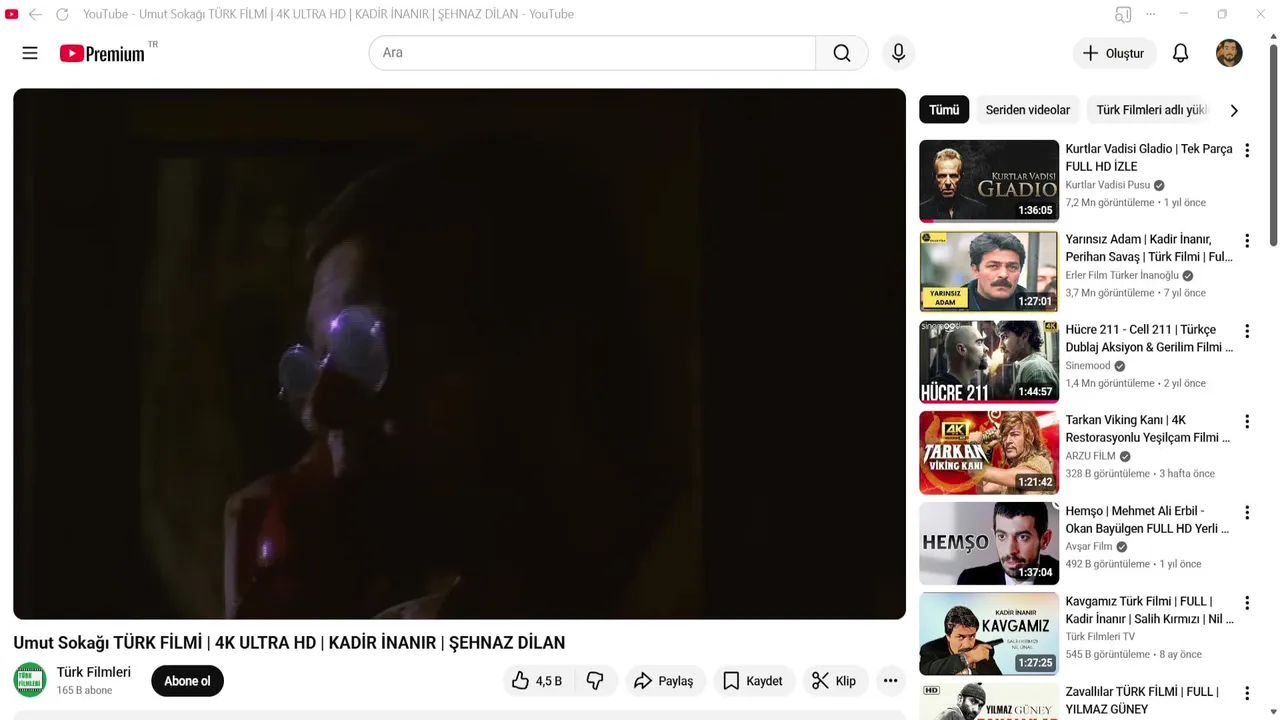Open Hemşo video thumbnail
Viewport: 1280px width, 720px height.
click(x=989, y=543)
